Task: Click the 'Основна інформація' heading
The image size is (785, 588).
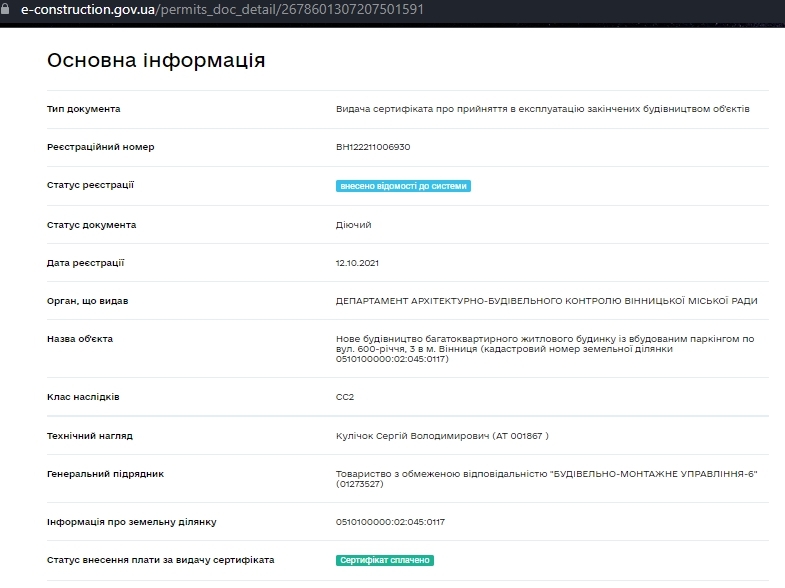Action: click(x=156, y=60)
